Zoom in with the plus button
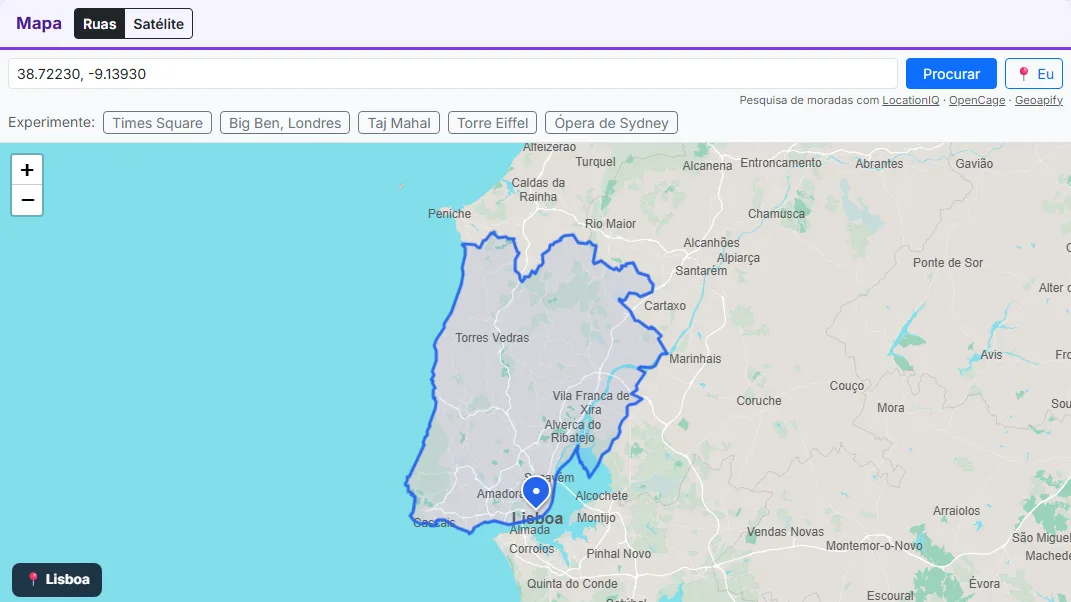The image size is (1071, 602). 27,170
